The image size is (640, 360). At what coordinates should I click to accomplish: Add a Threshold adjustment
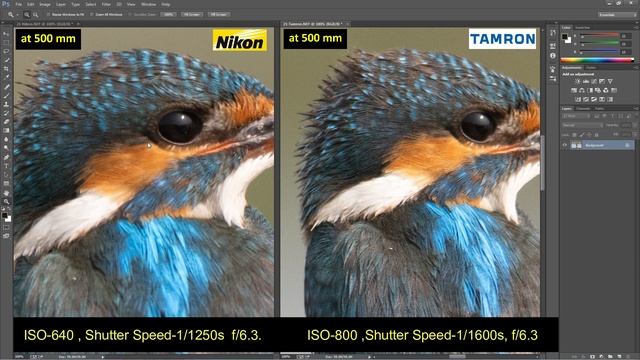tap(594, 99)
